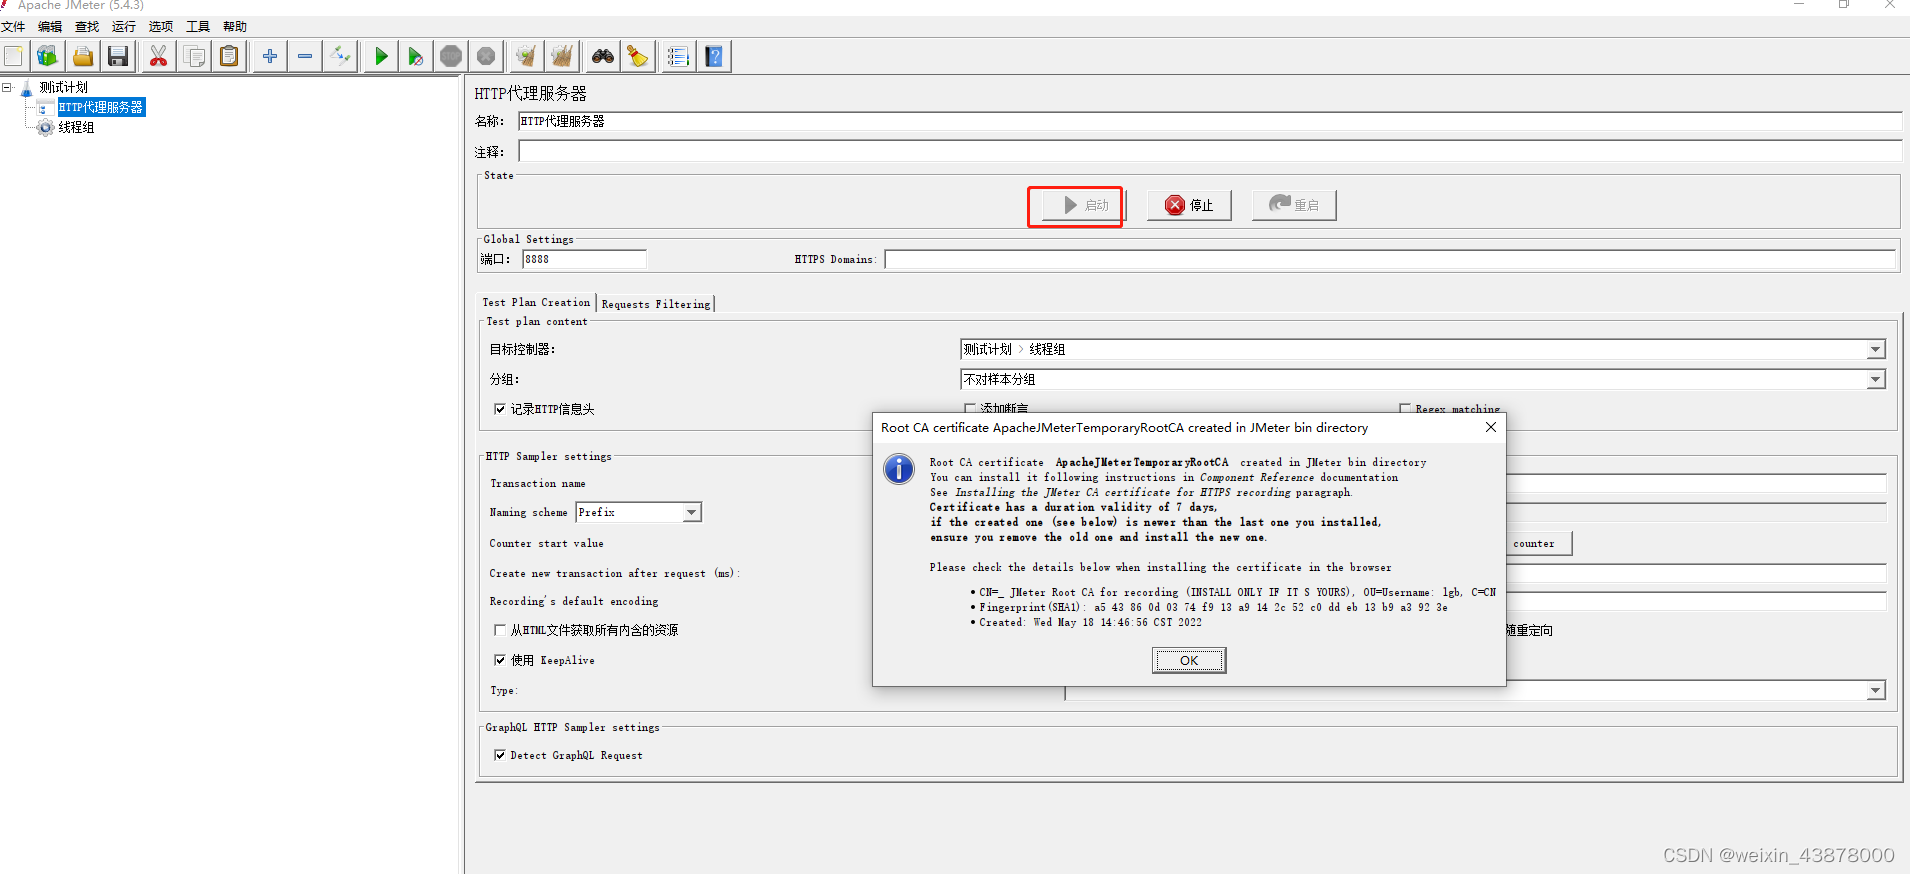Click the Toggle enable/disable icon
This screenshot has width=1910, height=874.
(340, 56)
